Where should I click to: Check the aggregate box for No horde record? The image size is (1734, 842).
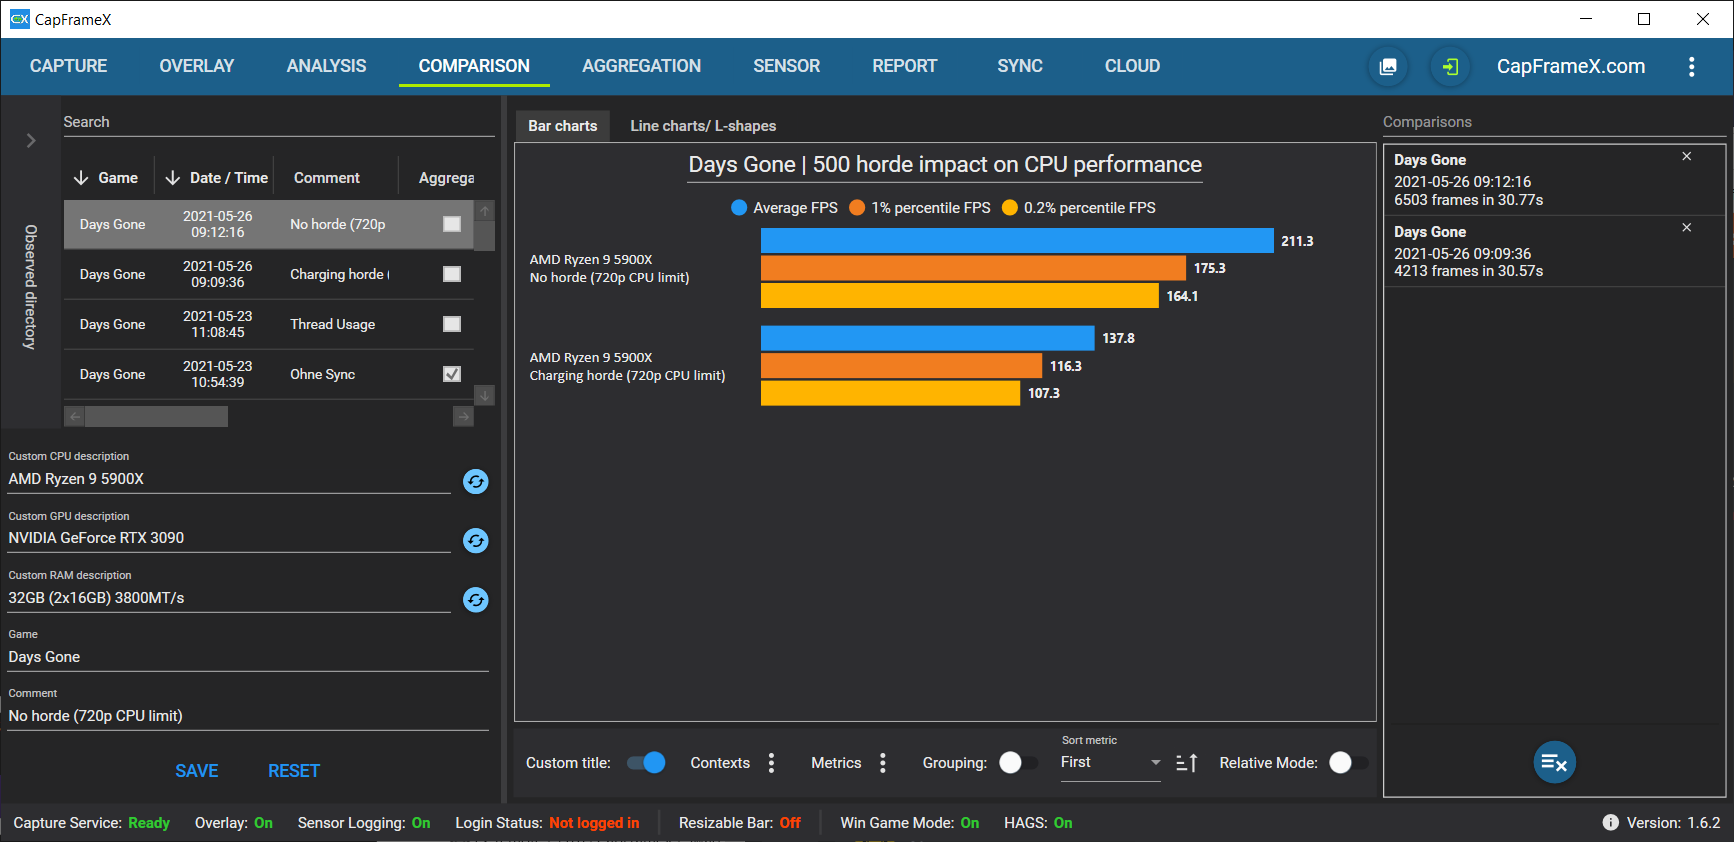(x=452, y=224)
